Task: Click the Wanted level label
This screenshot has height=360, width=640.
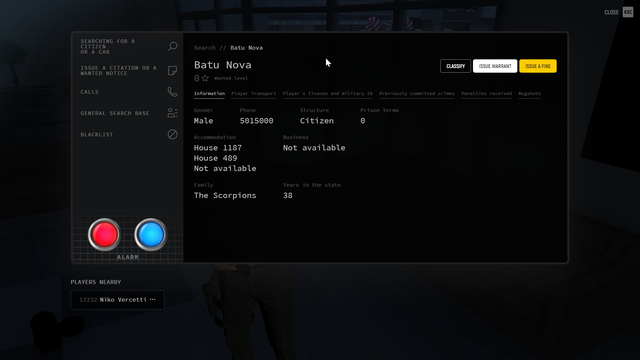Action: [x=231, y=78]
